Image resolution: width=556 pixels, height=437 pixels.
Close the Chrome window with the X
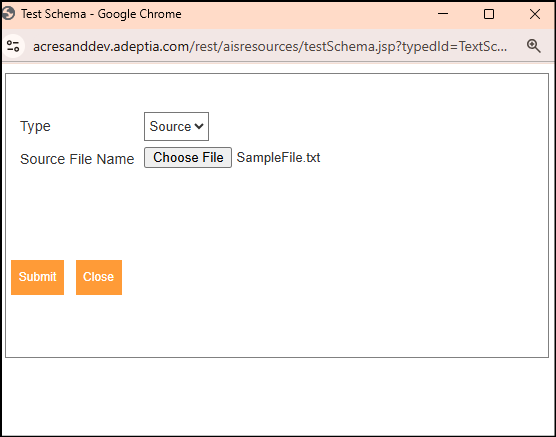[535, 14]
